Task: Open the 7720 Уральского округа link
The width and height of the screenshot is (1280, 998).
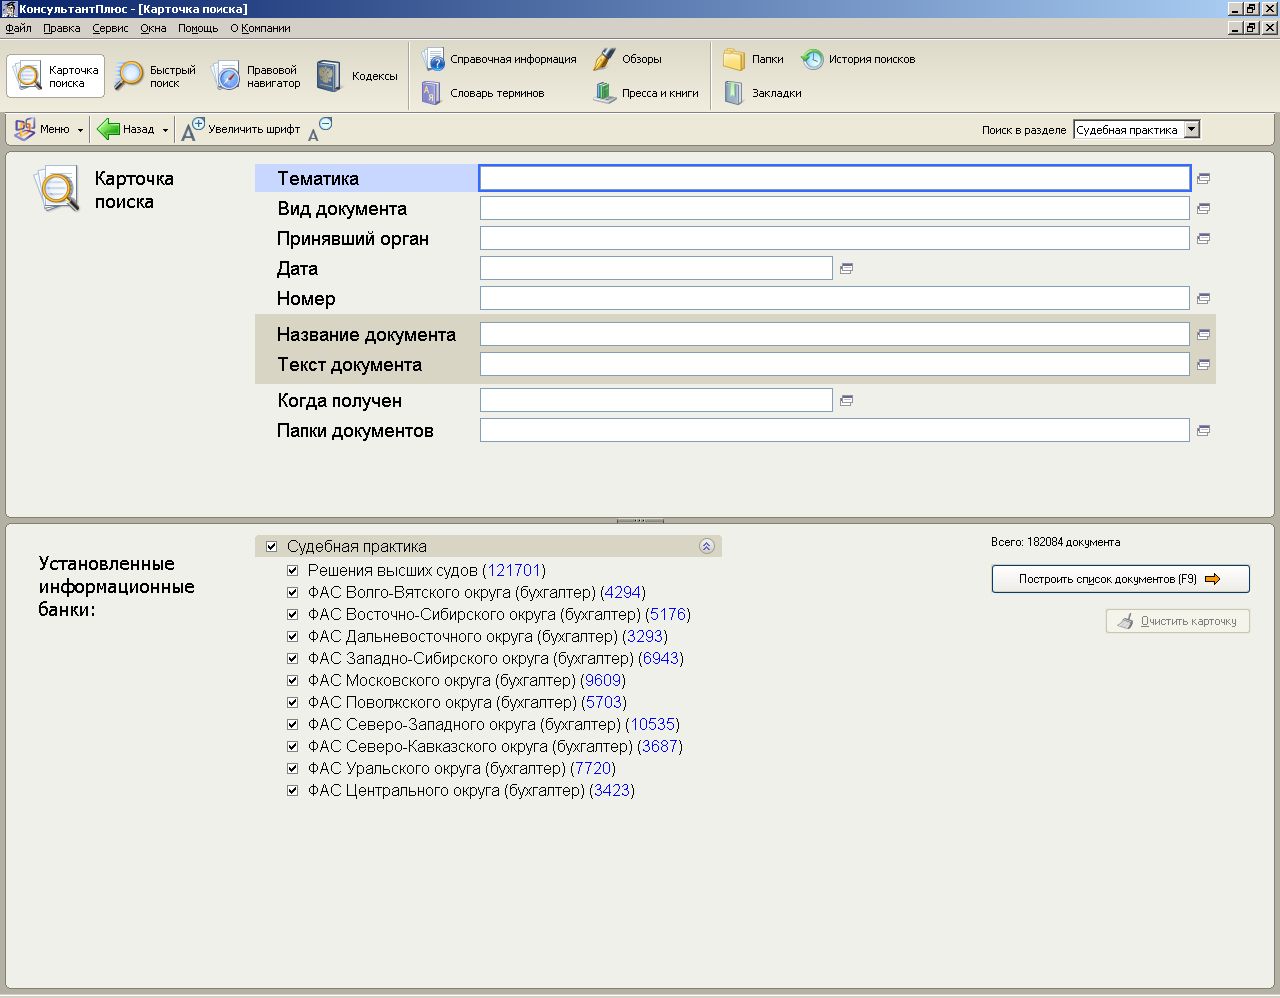Action: pos(592,769)
